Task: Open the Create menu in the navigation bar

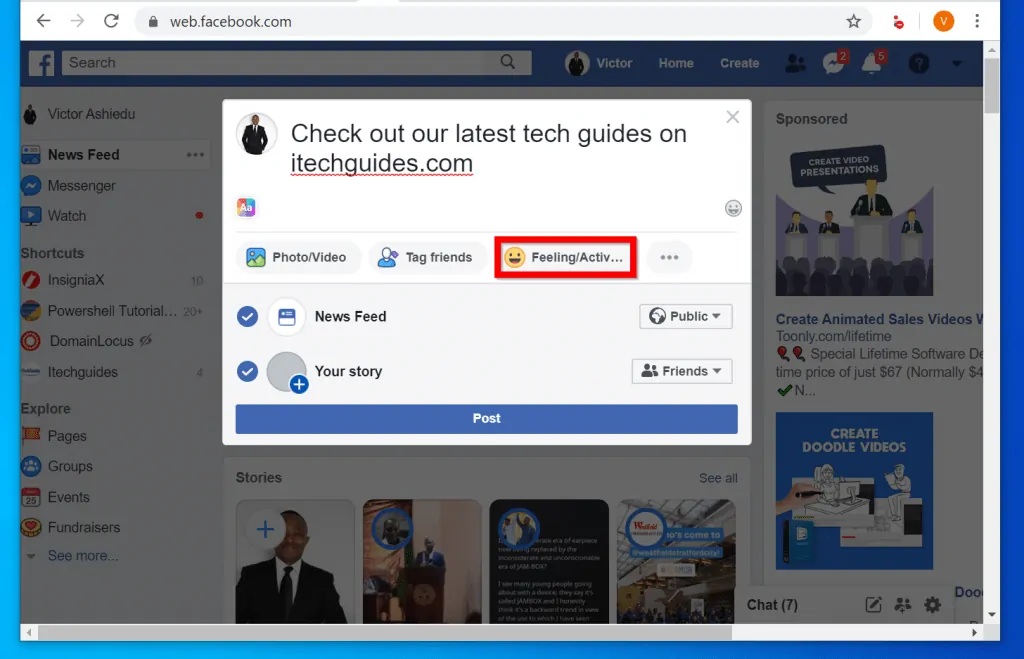Action: tap(739, 63)
